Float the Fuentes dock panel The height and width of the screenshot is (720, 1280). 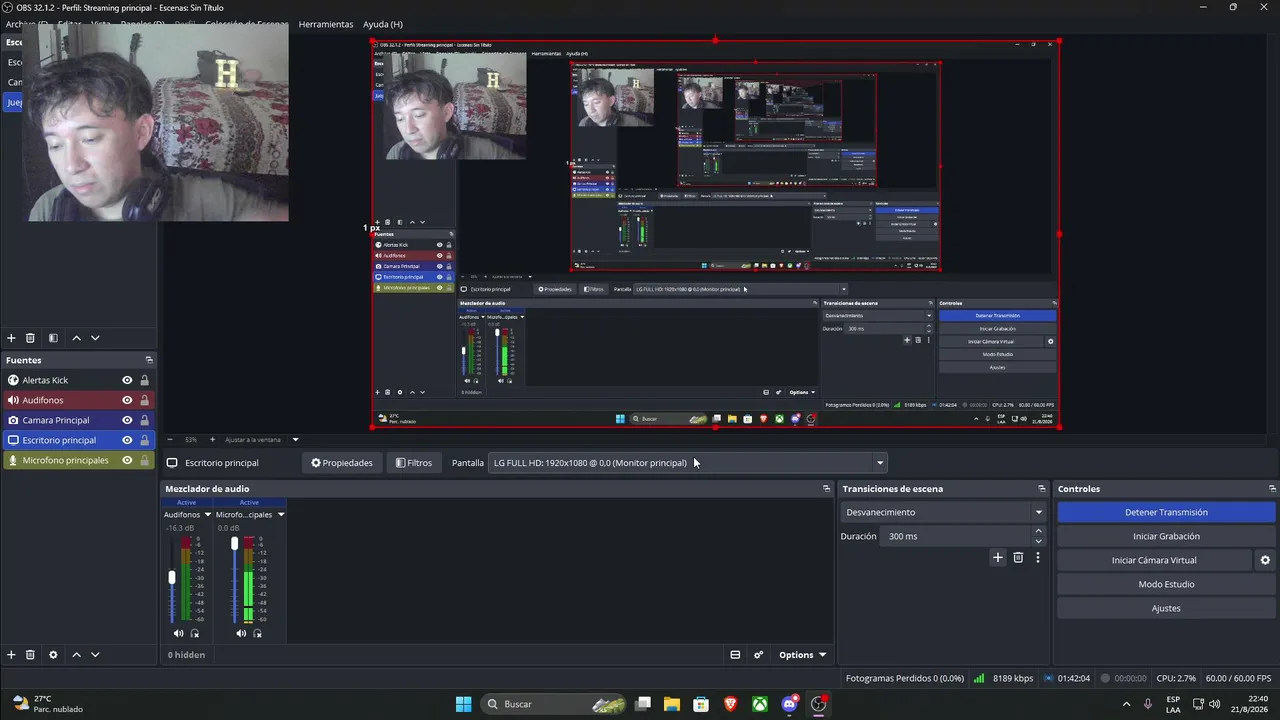tap(149, 360)
